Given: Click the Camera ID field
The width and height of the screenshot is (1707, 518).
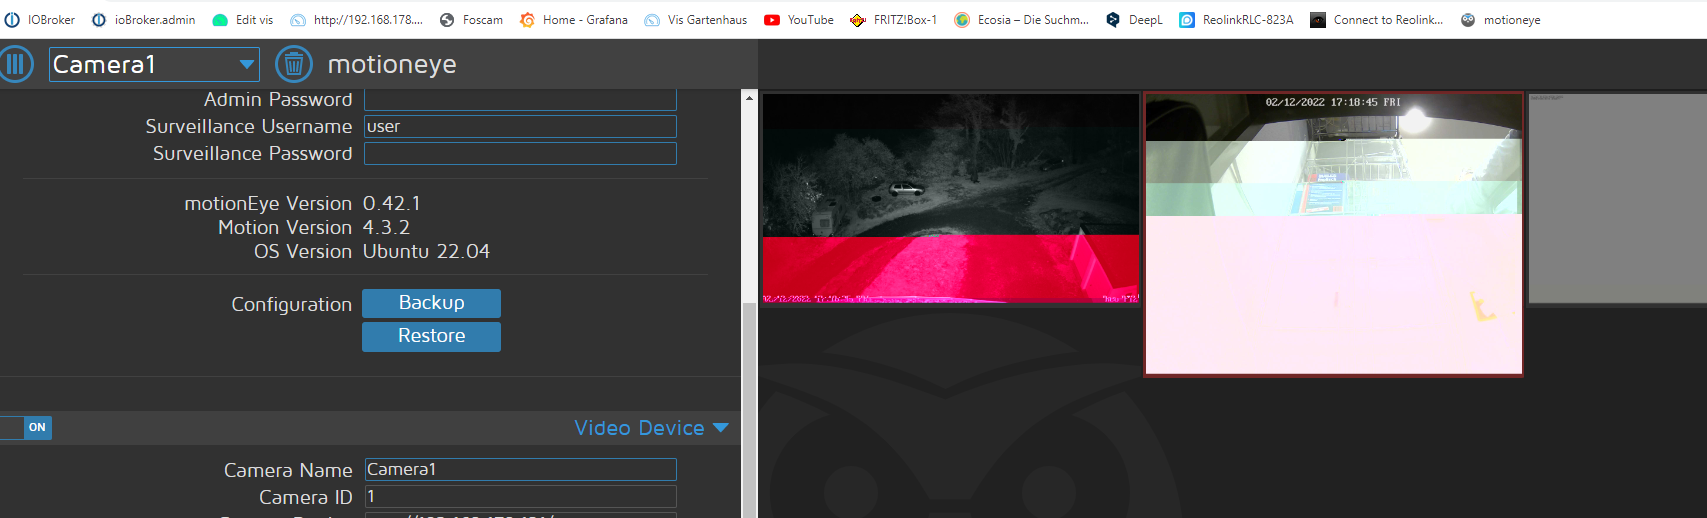Looking at the screenshot, I should click(x=520, y=496).
